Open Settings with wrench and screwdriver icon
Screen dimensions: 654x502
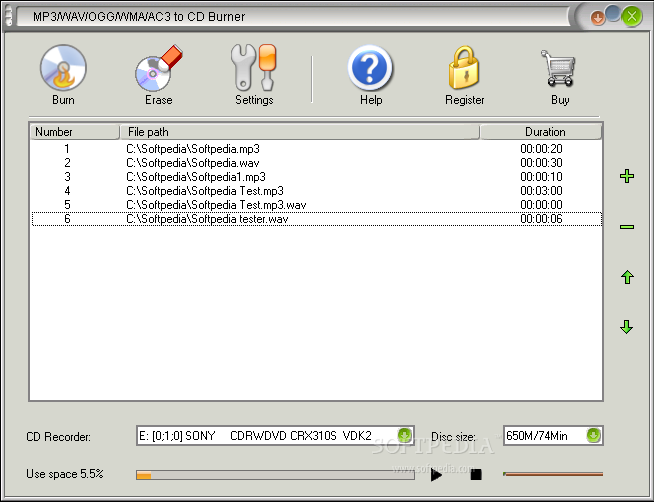click(x=254, y=67)
